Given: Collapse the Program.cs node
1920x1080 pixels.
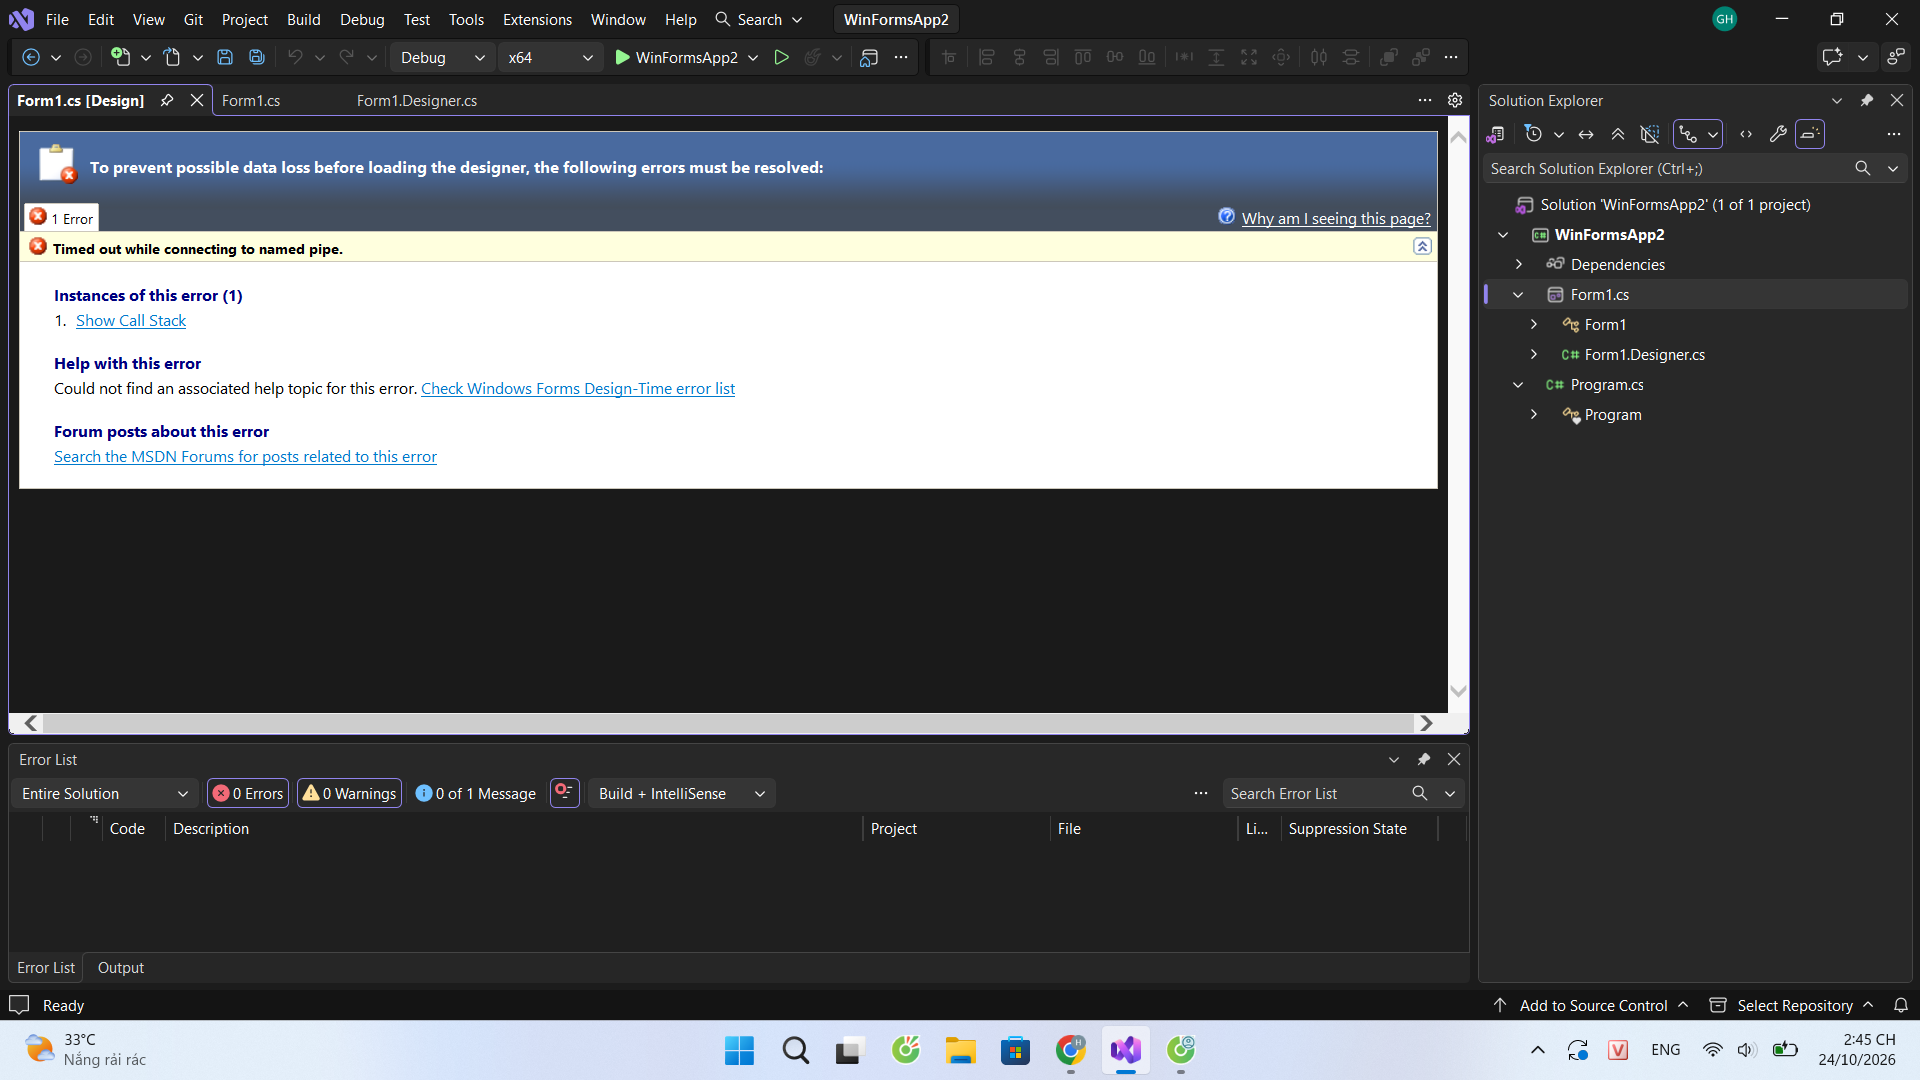Looking at the screenshot, I should [x=1518, y=384].
